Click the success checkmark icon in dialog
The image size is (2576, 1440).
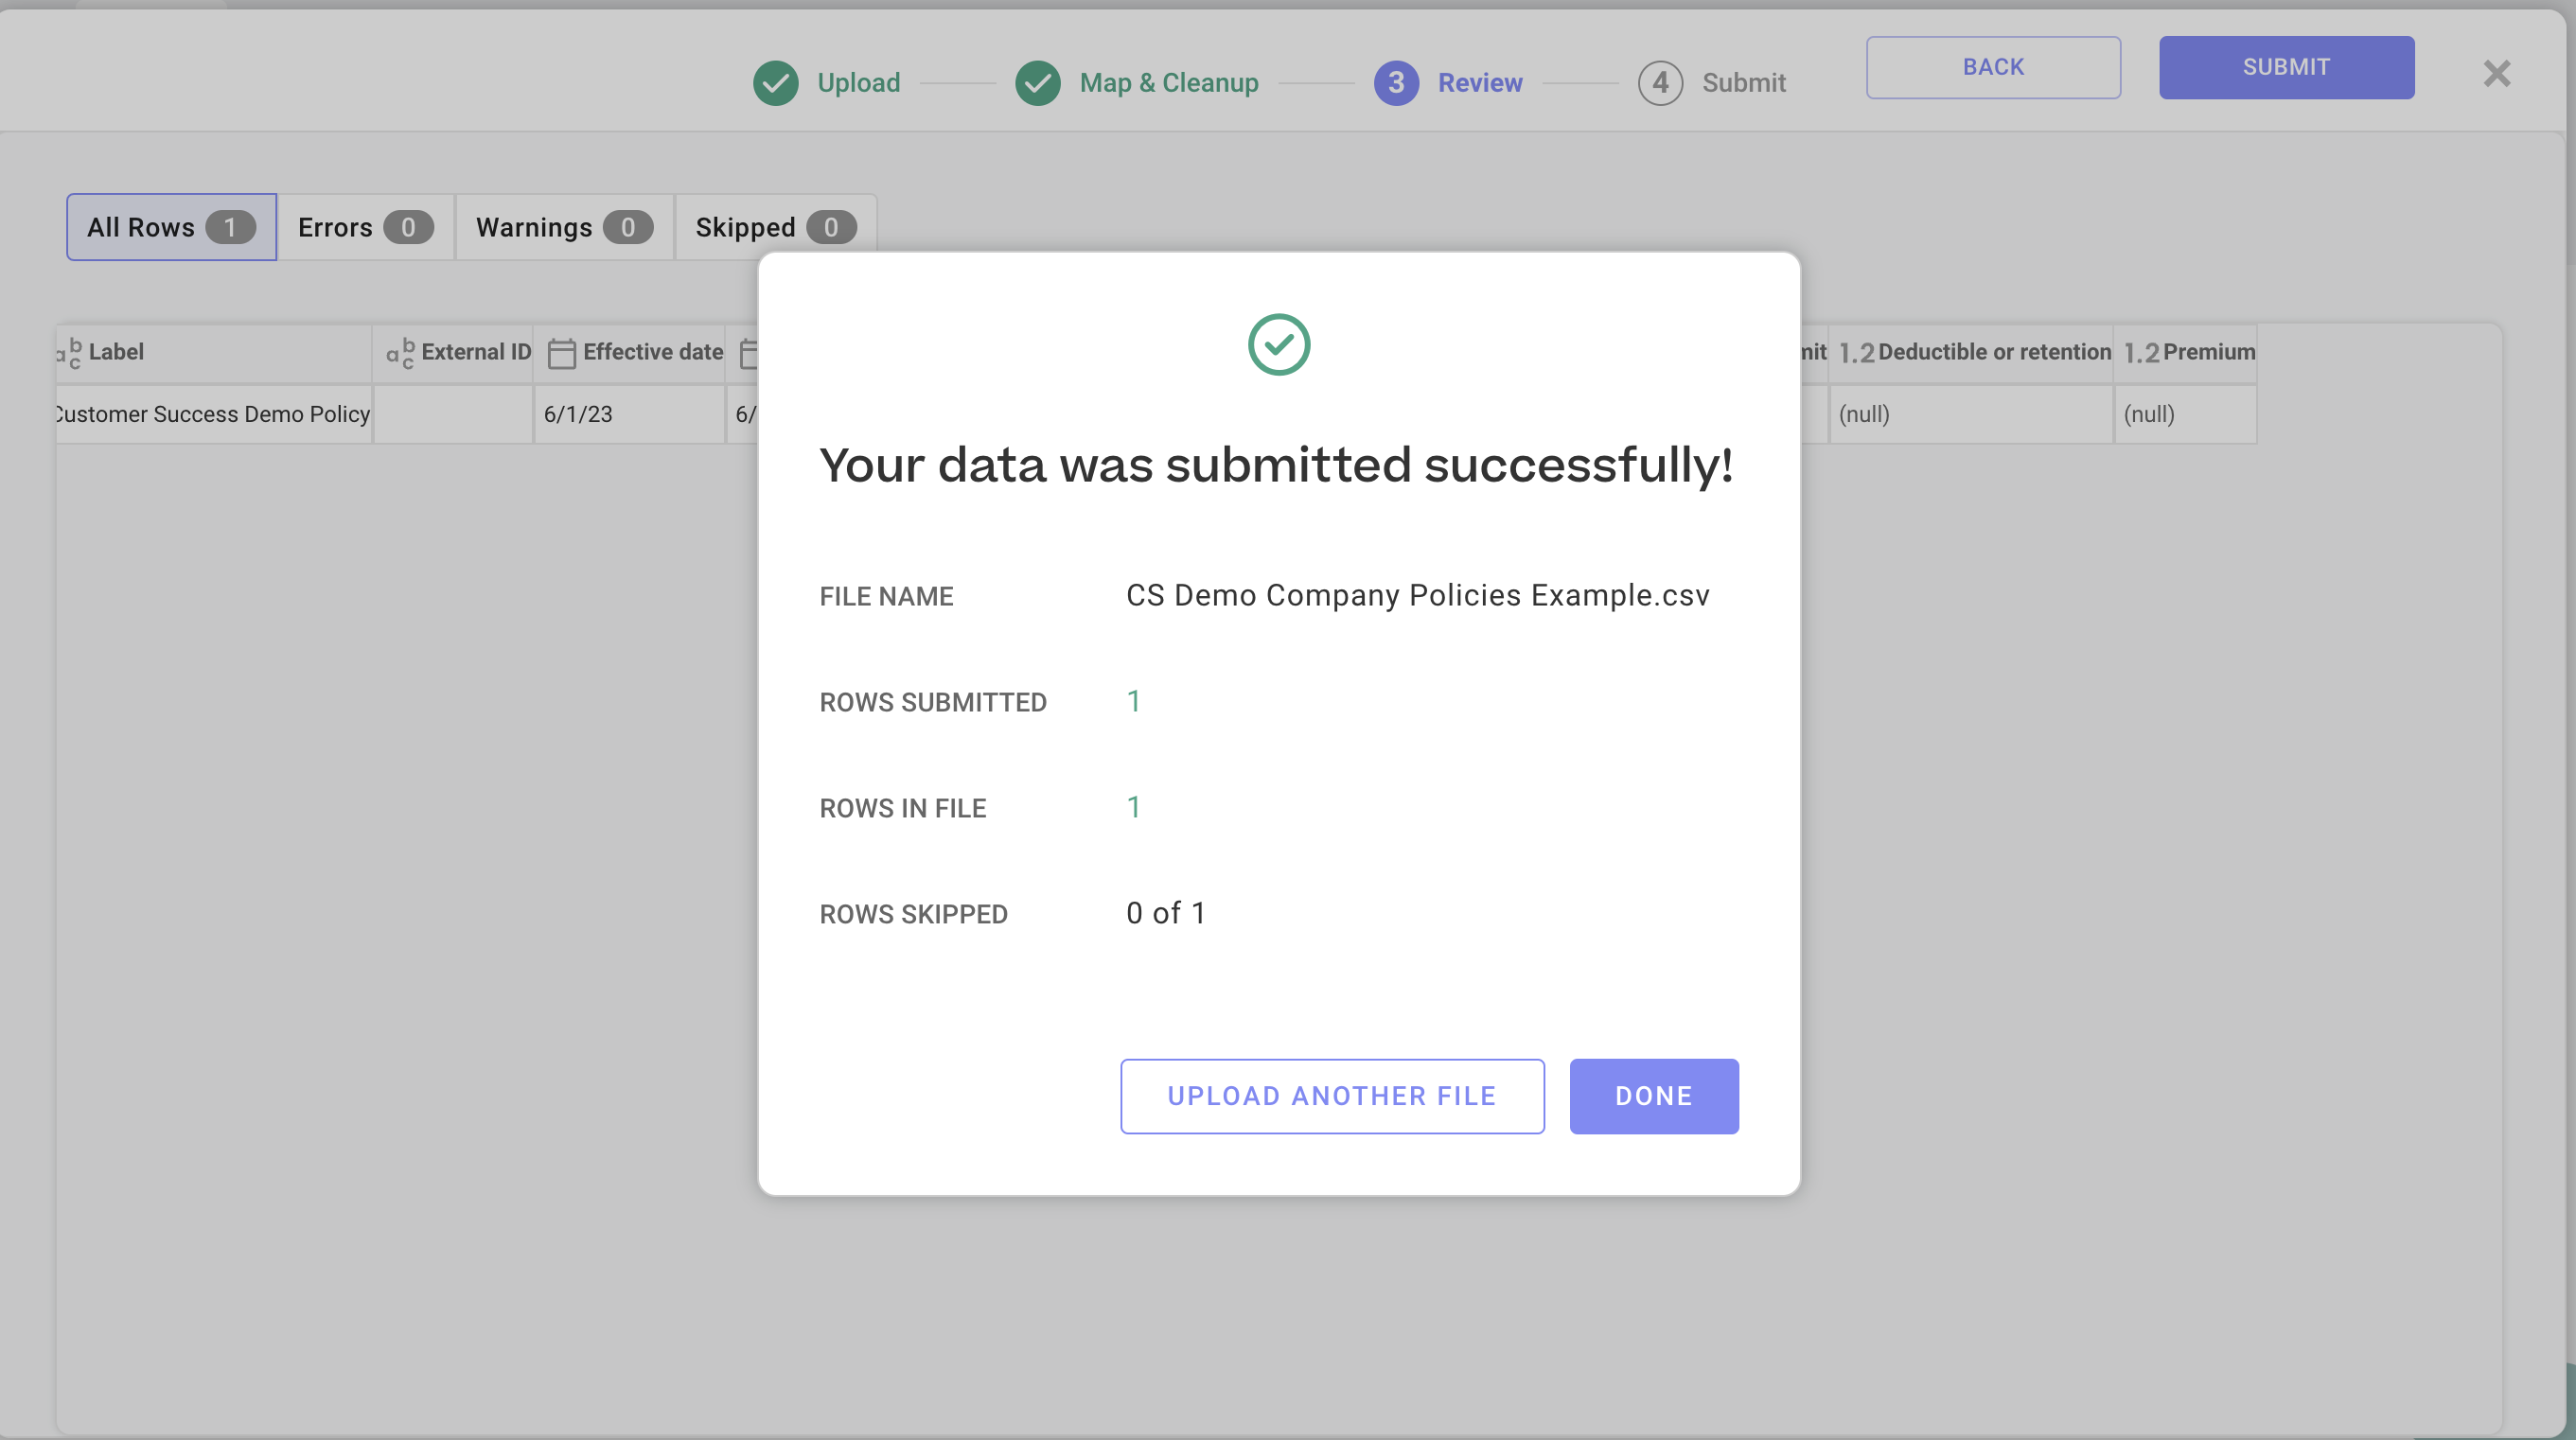[x=1279, y=345]
